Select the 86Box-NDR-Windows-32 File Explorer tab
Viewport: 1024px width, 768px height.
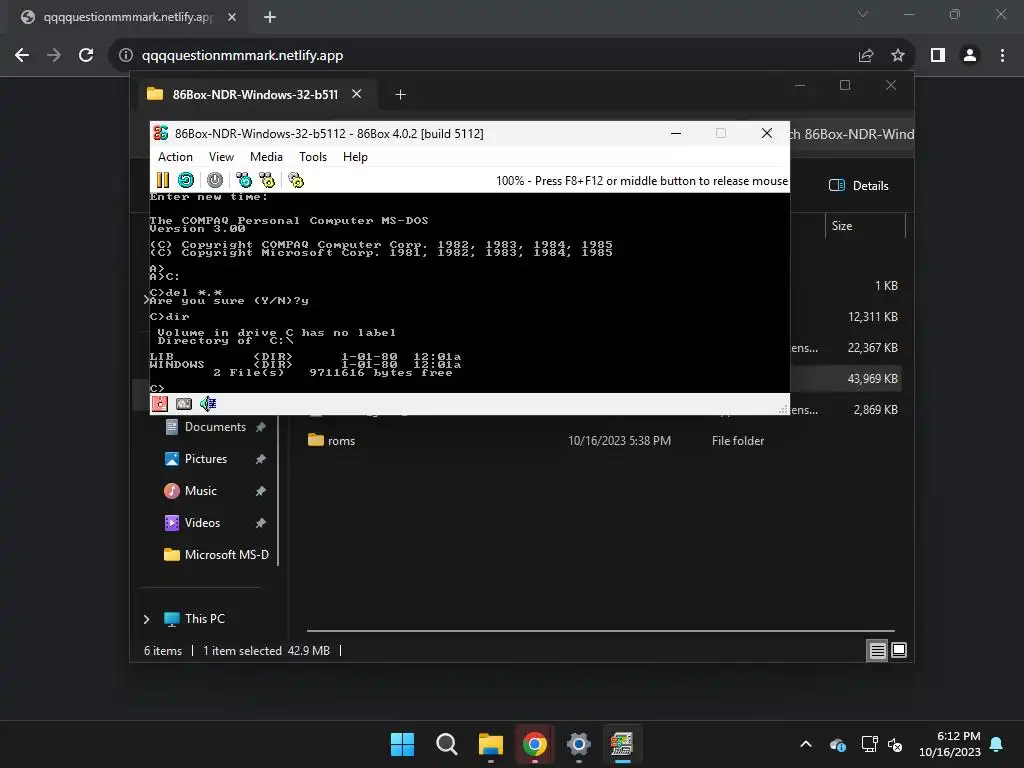[255, 95]
